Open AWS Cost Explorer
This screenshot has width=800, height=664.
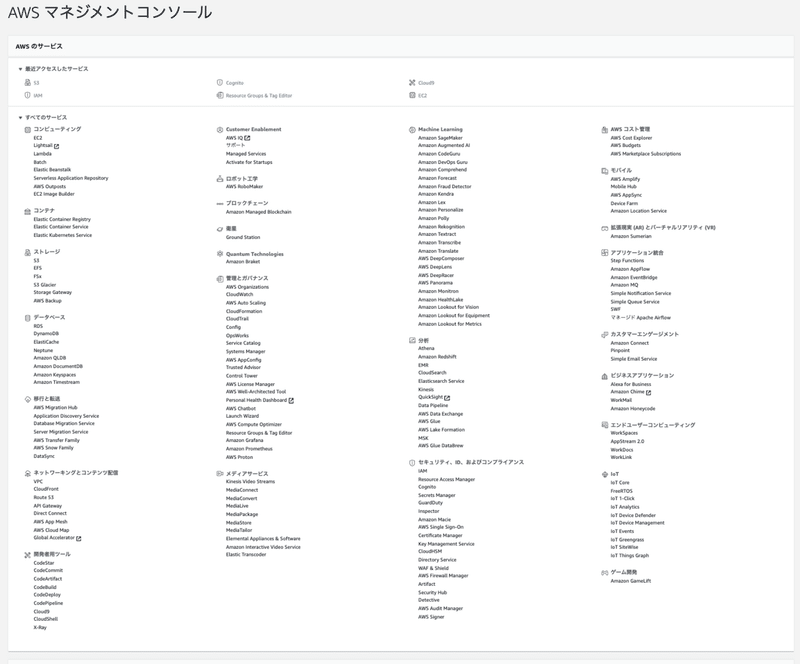[x=631, y=138]
